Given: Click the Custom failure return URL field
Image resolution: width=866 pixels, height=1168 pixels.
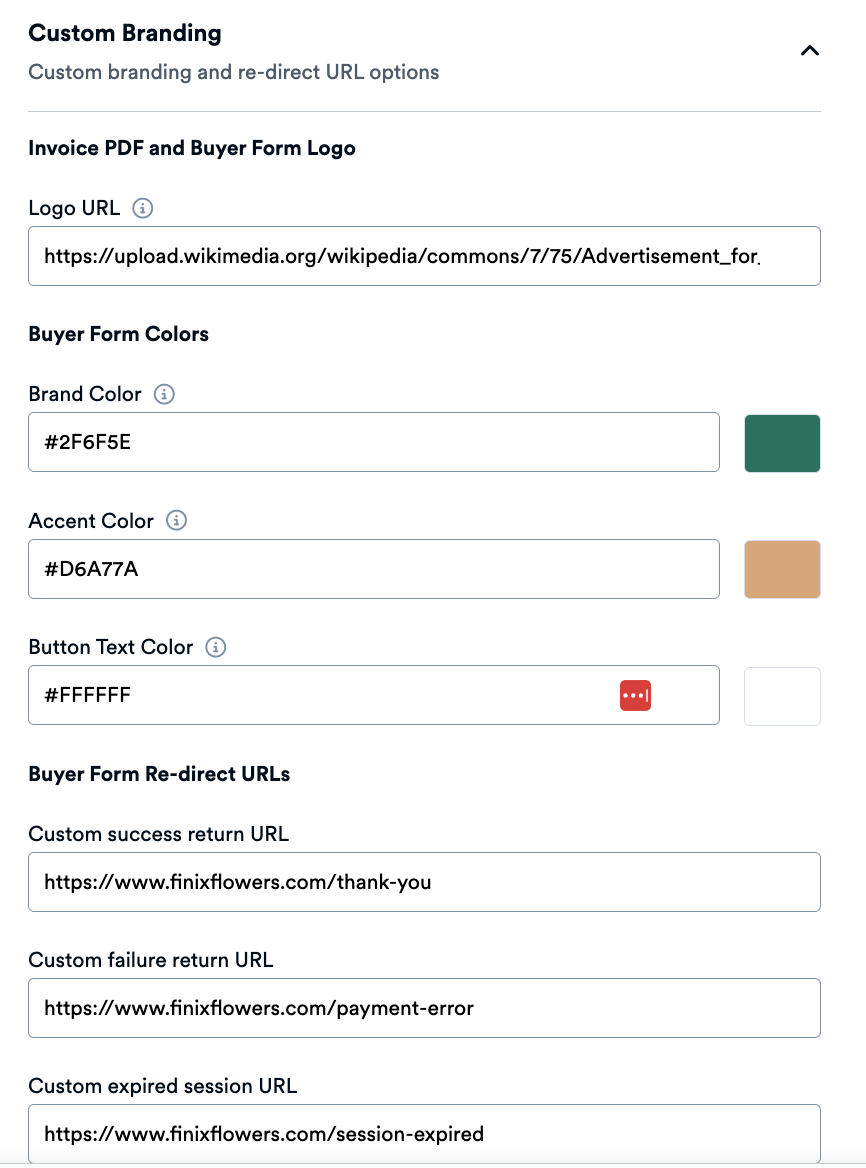Looking at the screenshot, I should tap(424, 1008).
